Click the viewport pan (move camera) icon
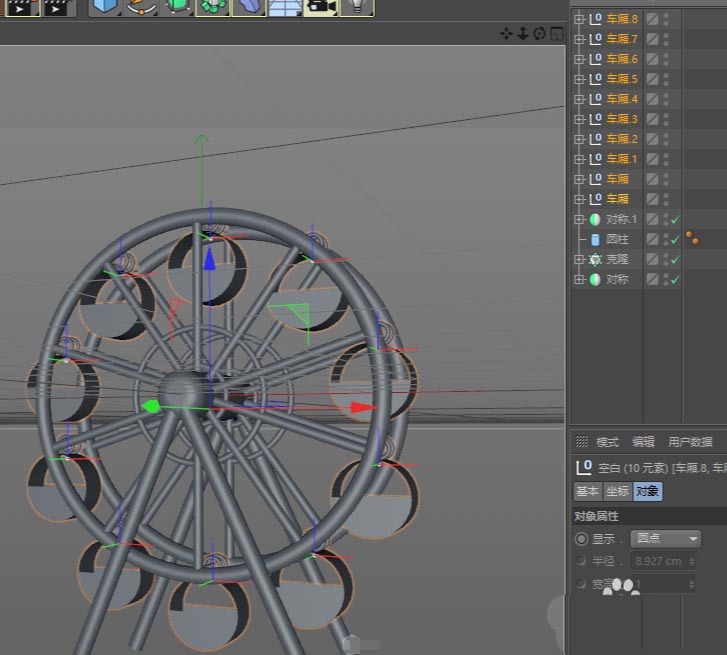The image size is (727, 655). [x=506, y=34]
